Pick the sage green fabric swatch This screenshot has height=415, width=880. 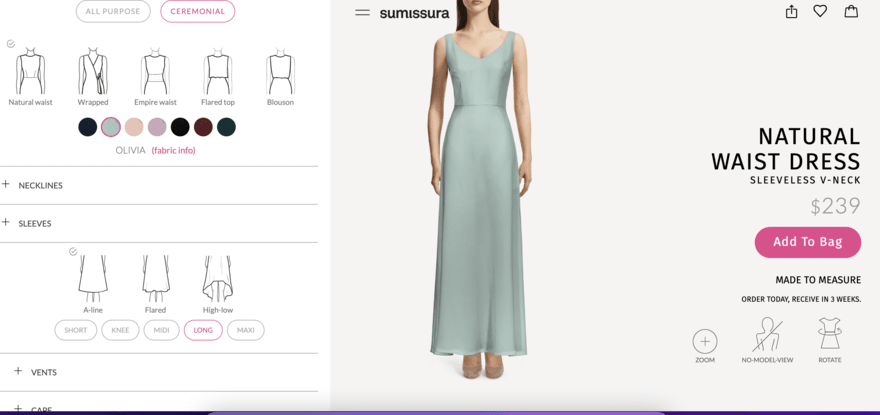pyautogui.click(x=111, y=127)
